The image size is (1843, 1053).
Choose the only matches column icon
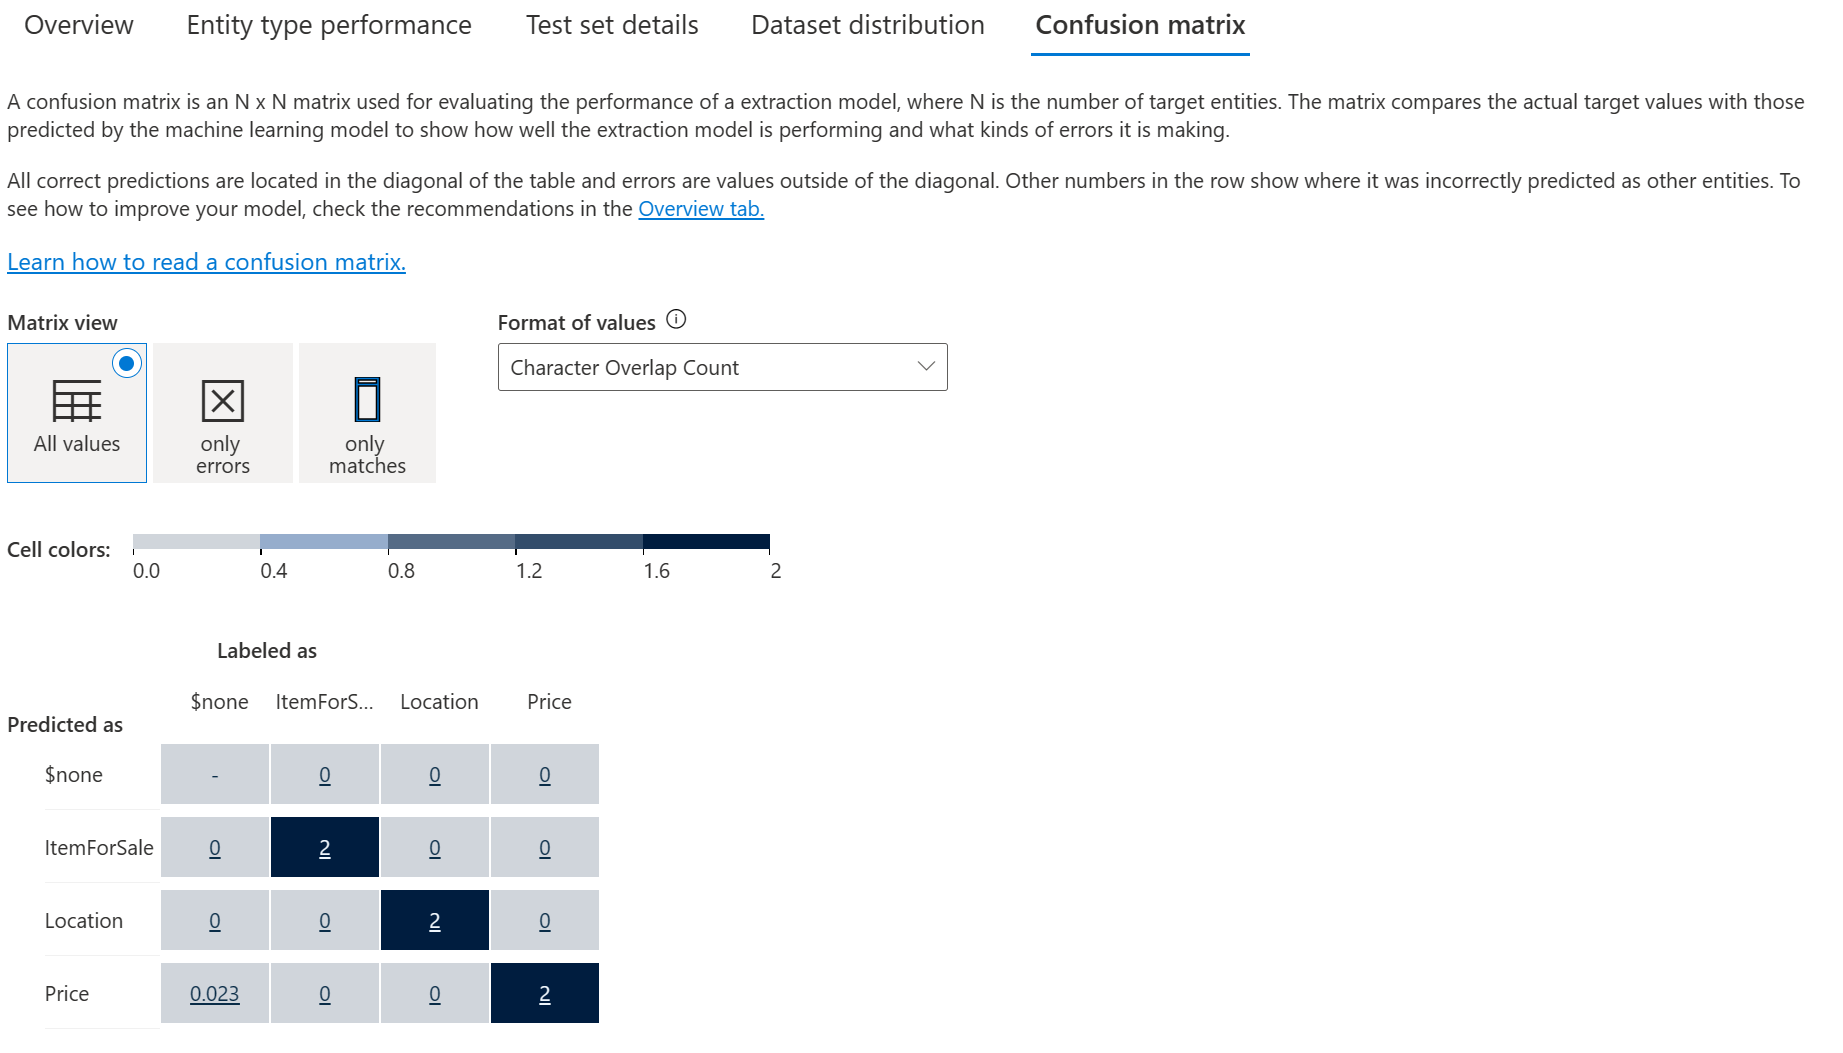367,399
